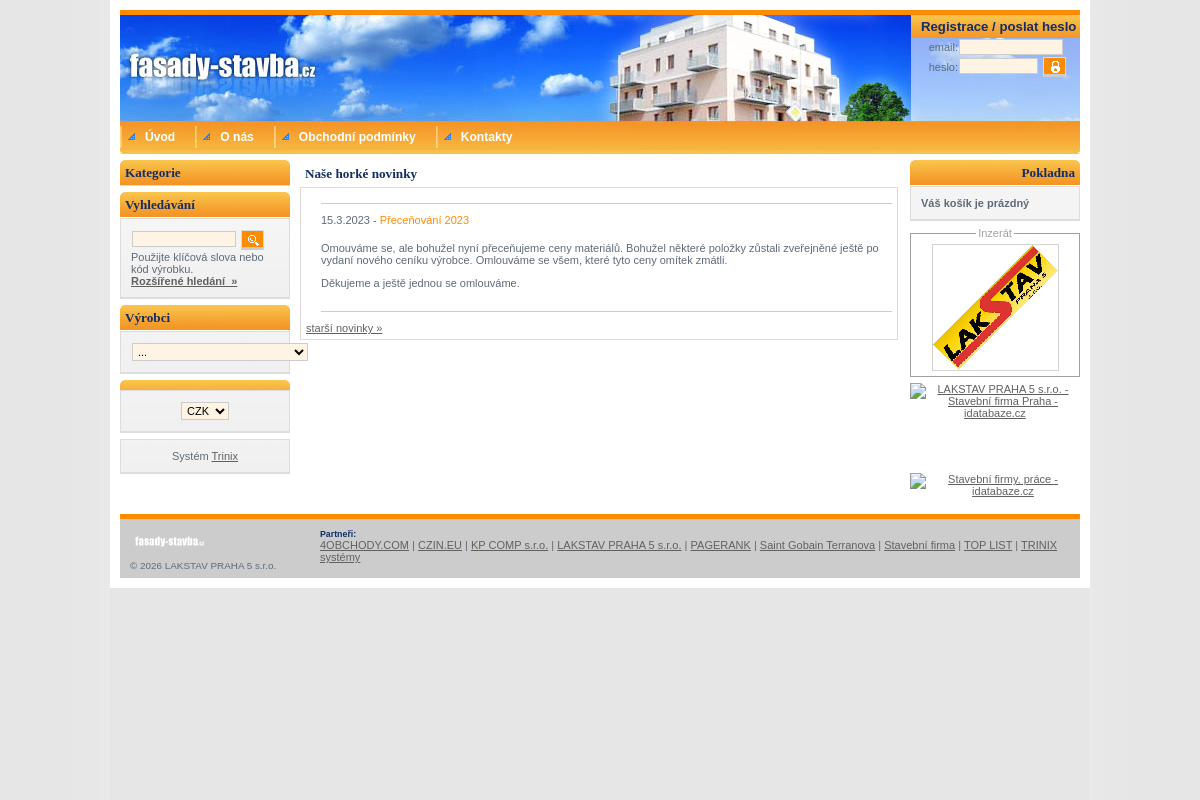Click into the heslo password field
1200x800 pixels.
(x=998, y=67)
